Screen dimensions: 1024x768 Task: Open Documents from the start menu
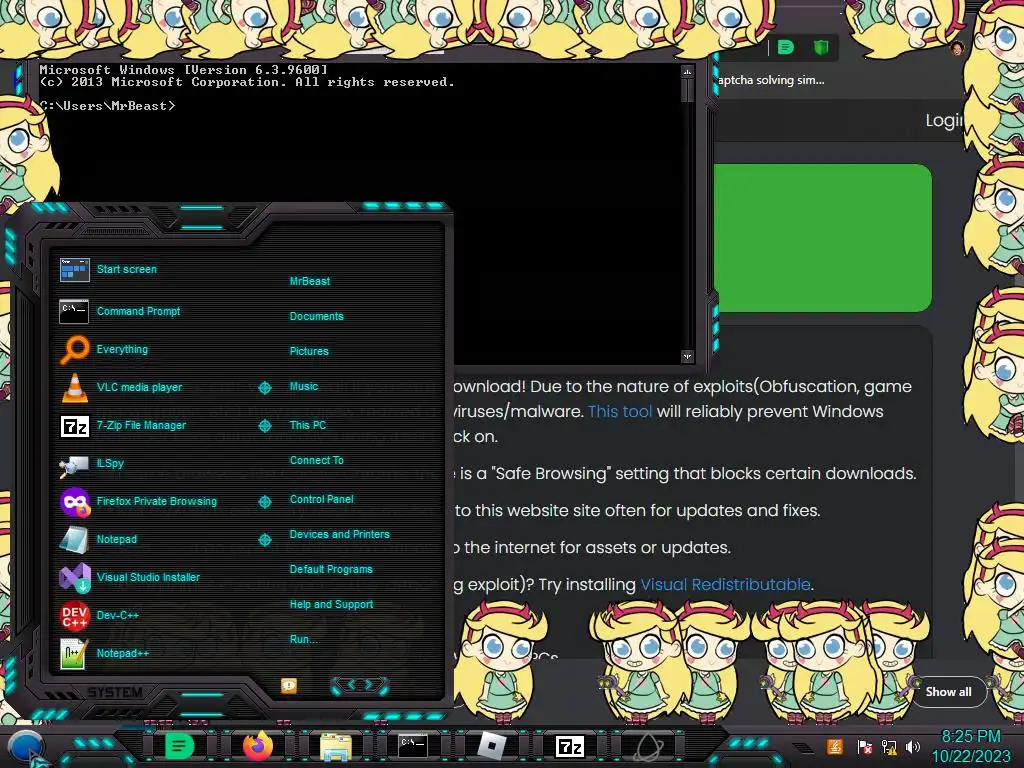(316, 316)
